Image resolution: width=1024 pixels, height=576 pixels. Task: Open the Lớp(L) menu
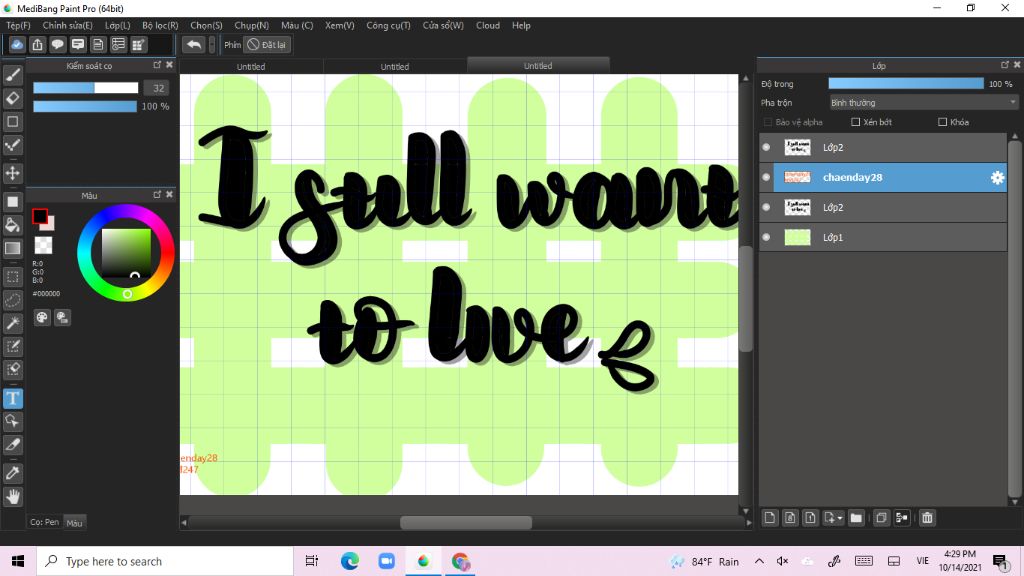tap(118, 25)
